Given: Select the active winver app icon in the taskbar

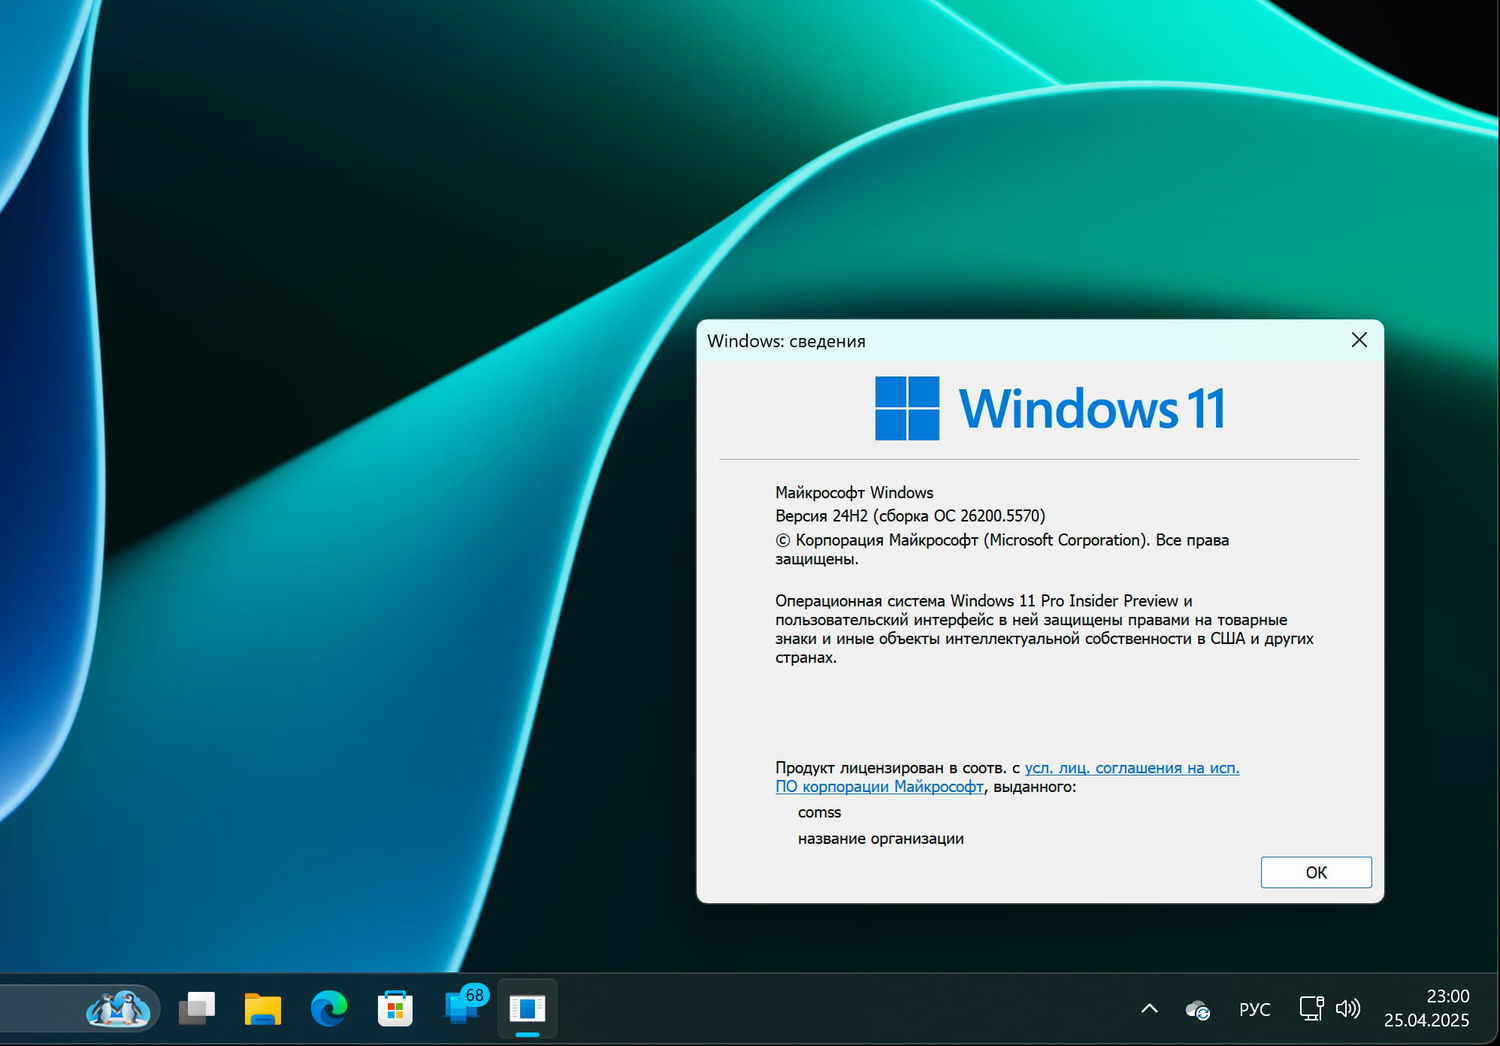Looking at the screenshot, I should (x=527, y=1008).
